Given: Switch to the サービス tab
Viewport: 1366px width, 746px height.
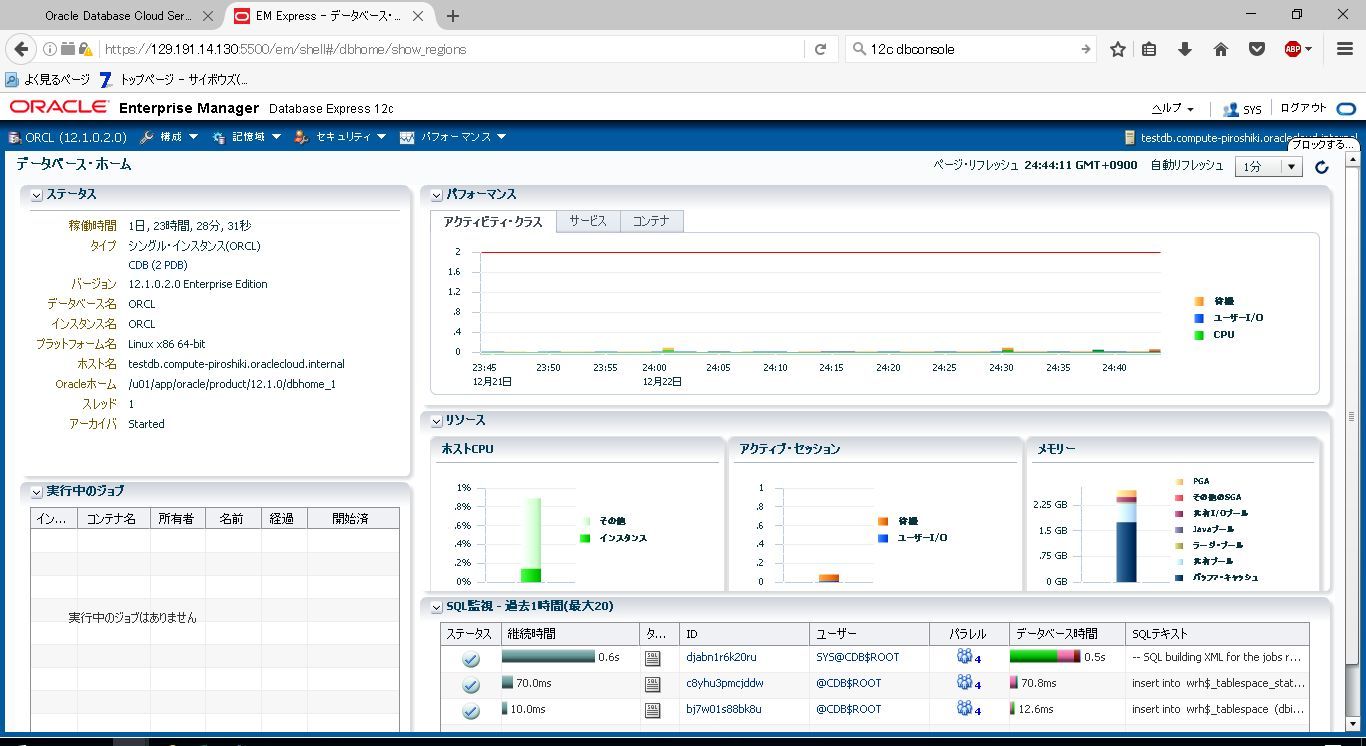Looking at the screenshot, I should point(588,221).
